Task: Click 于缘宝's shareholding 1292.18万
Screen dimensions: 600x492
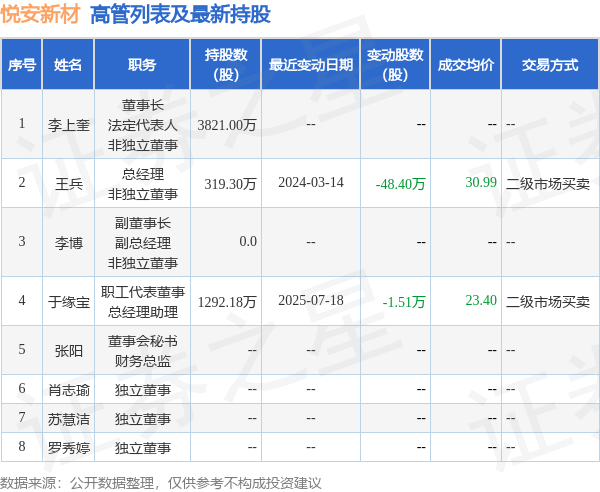Action: (x=227, y=302)
